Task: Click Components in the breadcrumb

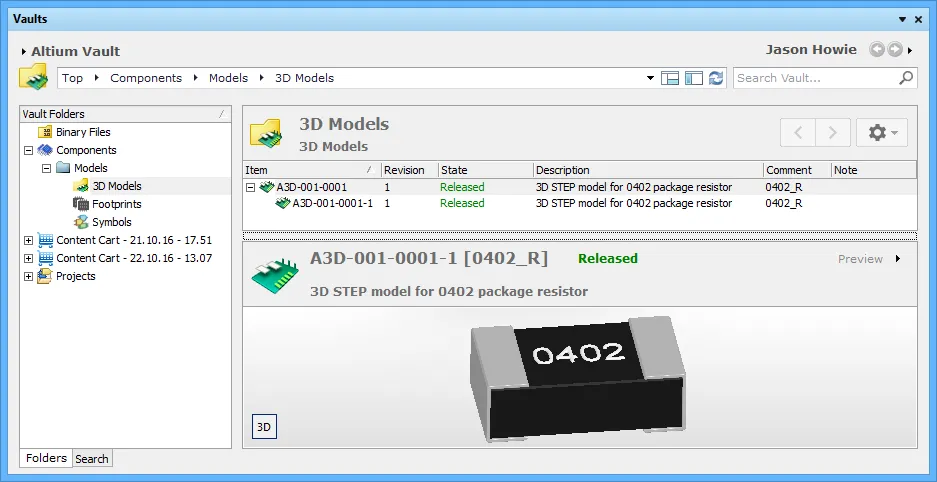Action: pyautogui.click(x=146, y=78)
